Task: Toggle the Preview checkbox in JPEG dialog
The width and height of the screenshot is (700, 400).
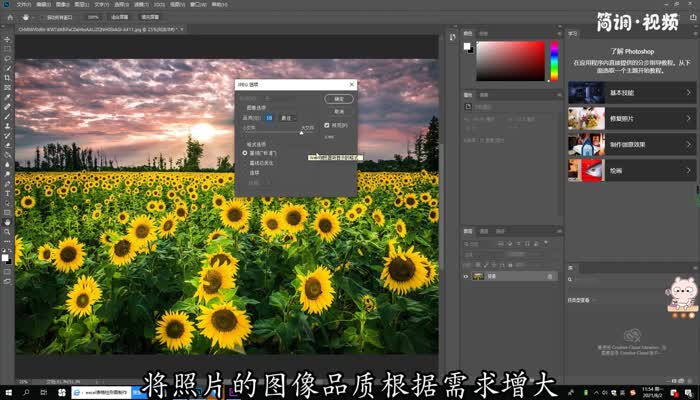Action: [x=326, y=126]
